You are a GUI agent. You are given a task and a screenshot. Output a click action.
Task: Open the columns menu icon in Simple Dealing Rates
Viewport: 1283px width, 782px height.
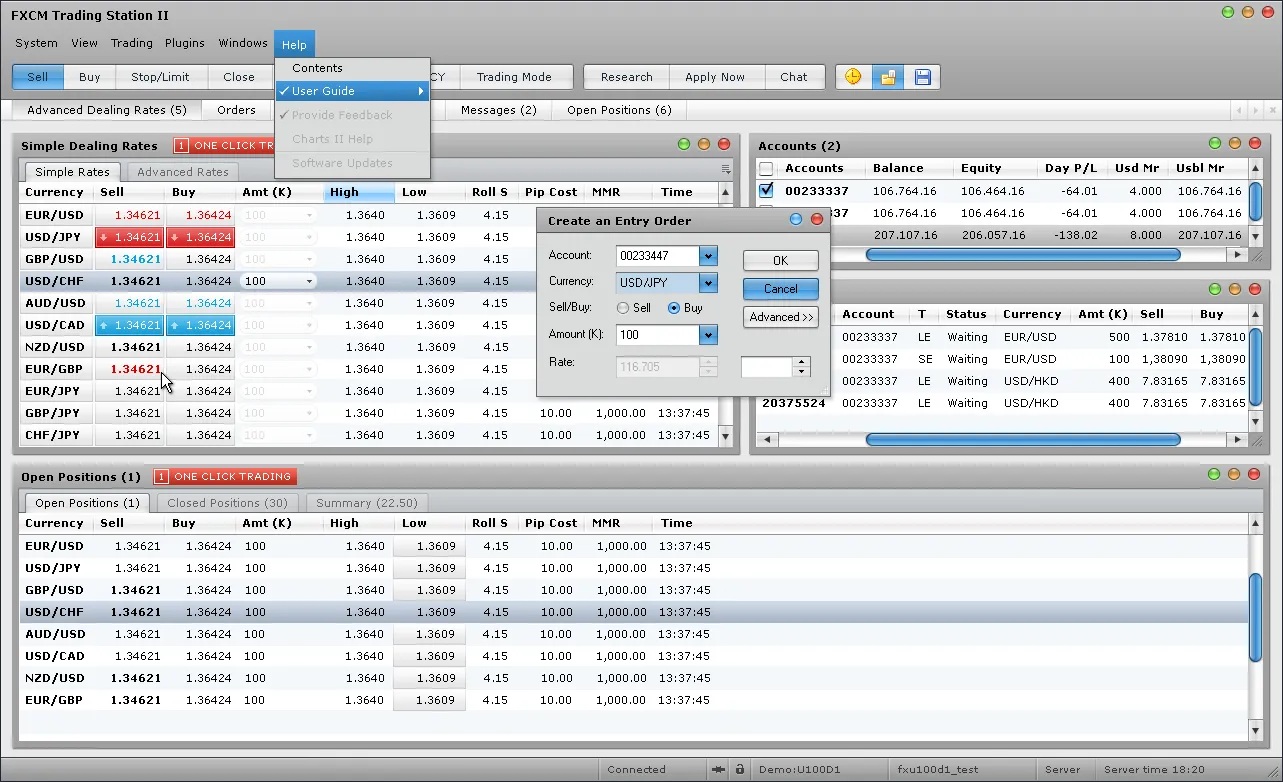click(x=725, y=170)
